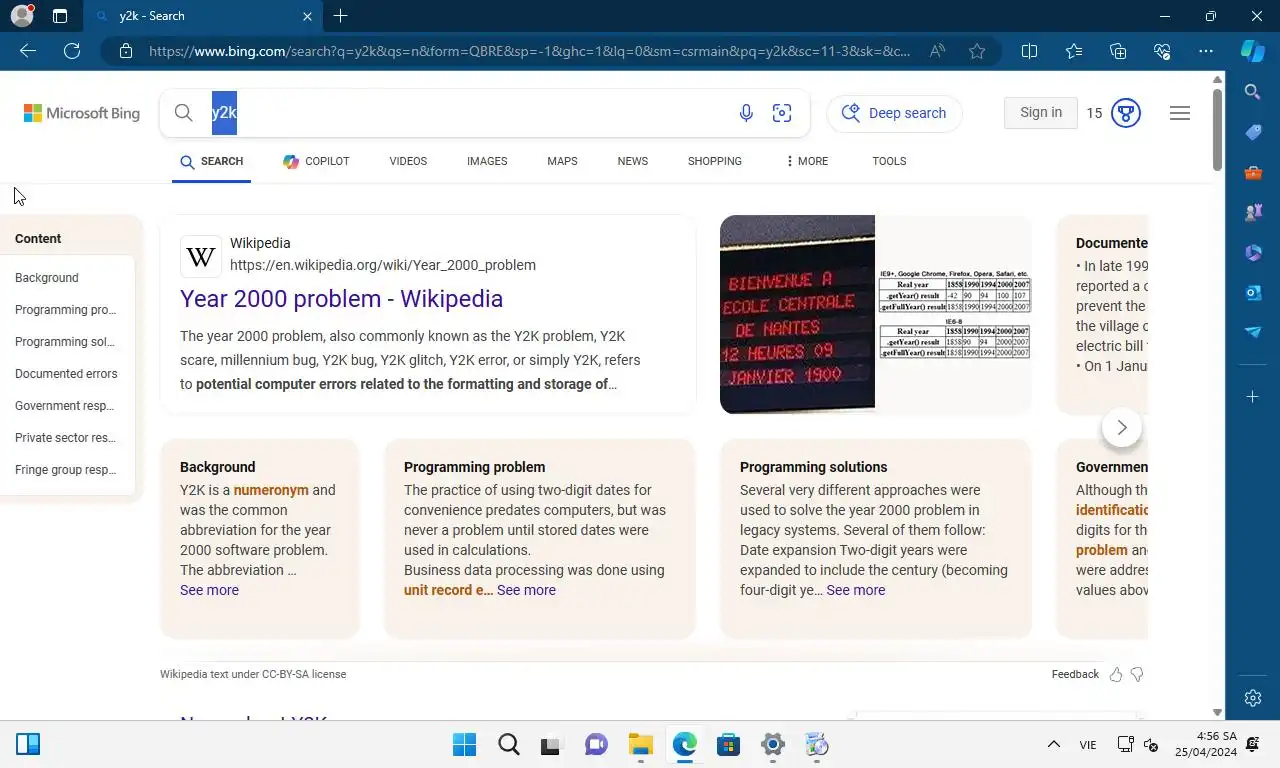Viewport: 1280px width, 768px height.
Task: Open the Y2K display board thumbnail
Action: pyautogui.click(x=797, y=314)
